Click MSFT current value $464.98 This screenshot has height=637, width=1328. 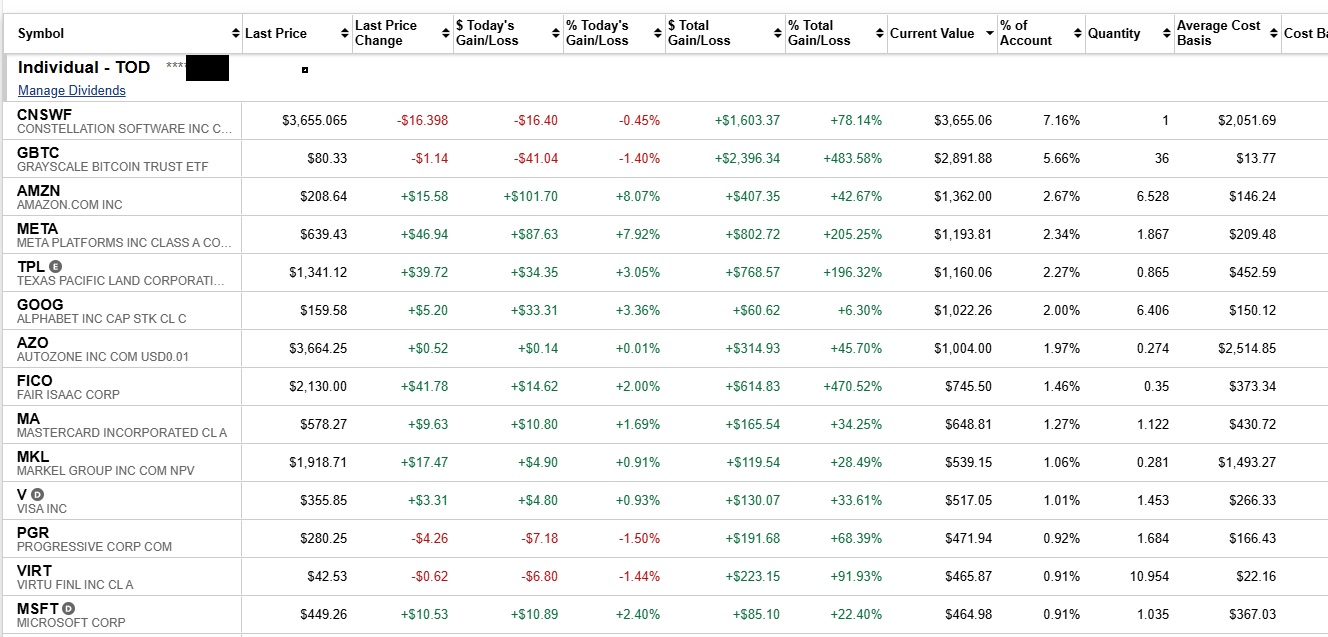[x=969, y=614]
